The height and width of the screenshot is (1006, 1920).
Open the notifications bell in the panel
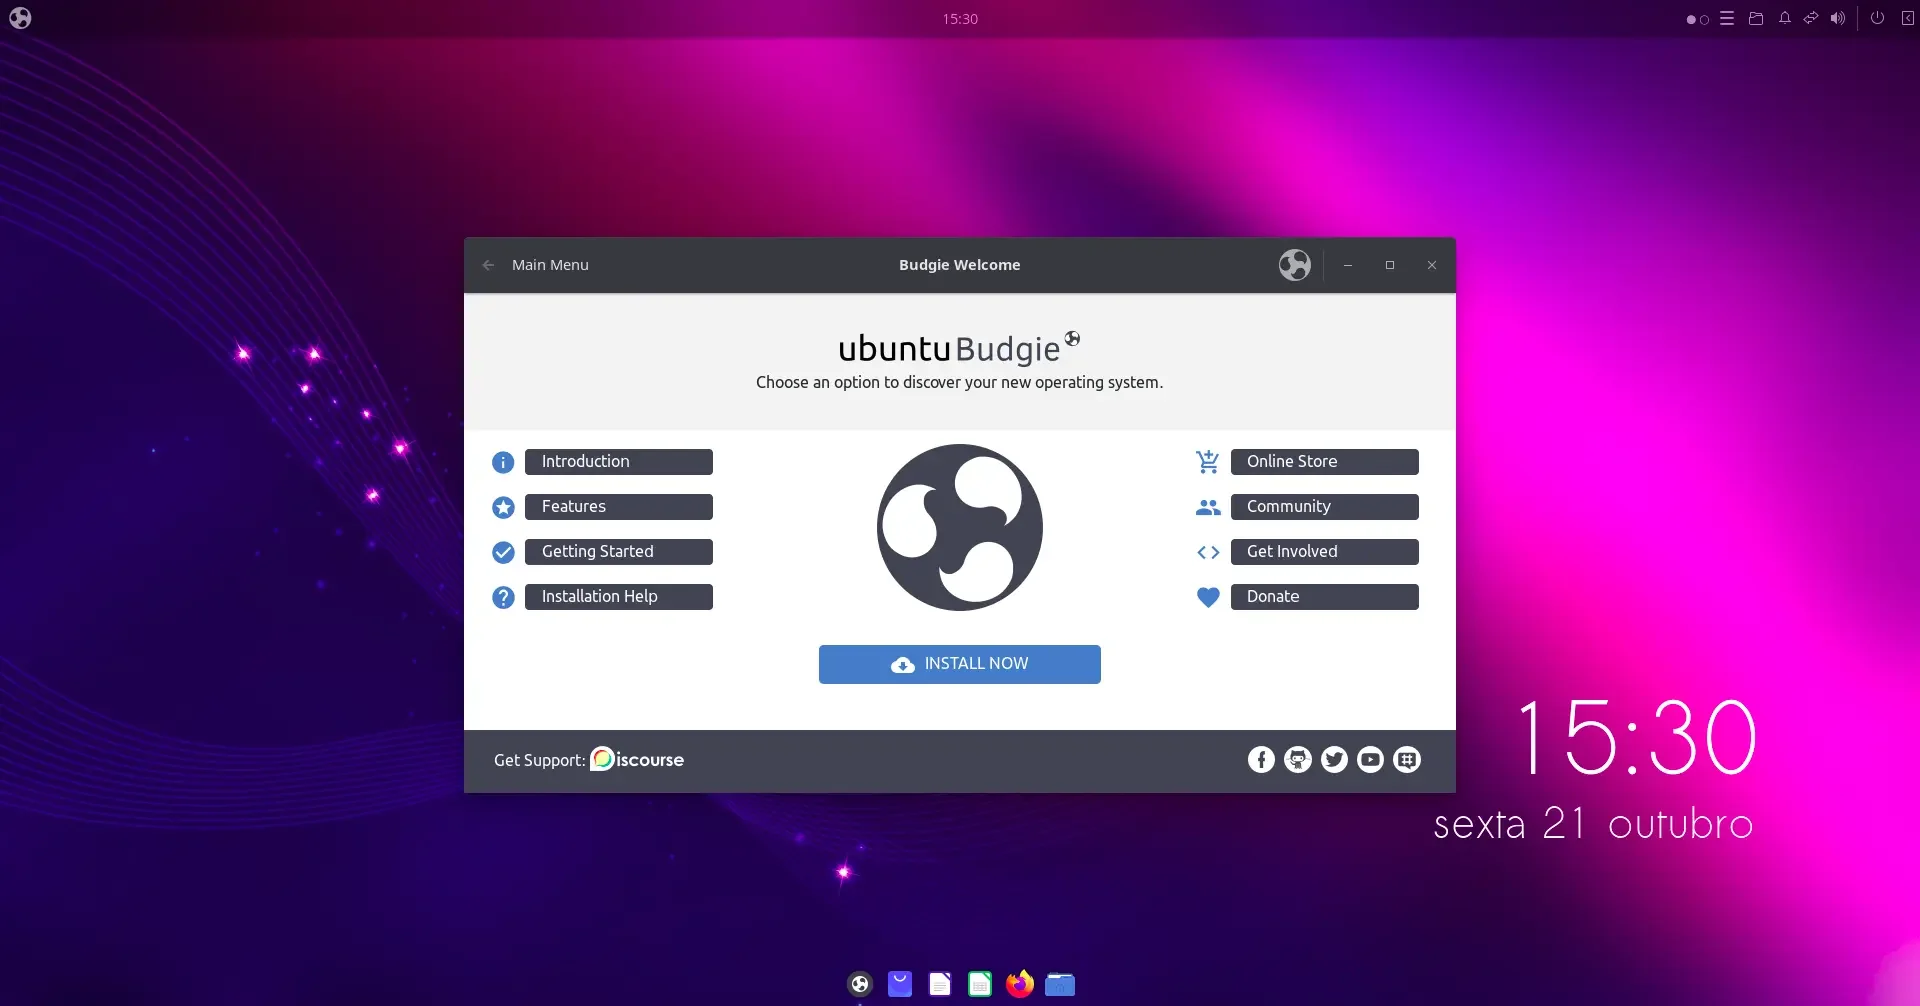tap(1785, 19)
